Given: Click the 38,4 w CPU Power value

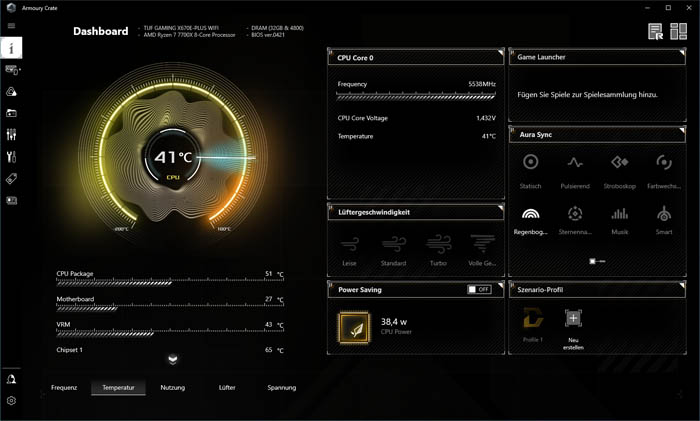Looking at the screenshot, I should pyautogui.click(x=394, y=321).
